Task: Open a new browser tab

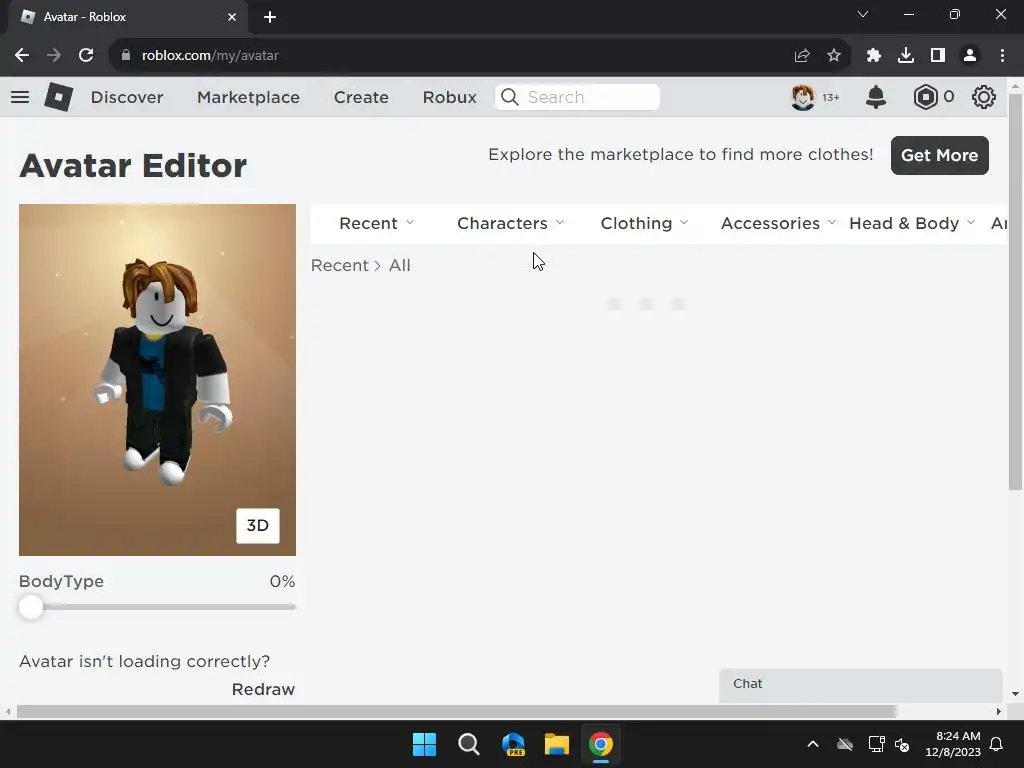Action: (x=270, y=17)
